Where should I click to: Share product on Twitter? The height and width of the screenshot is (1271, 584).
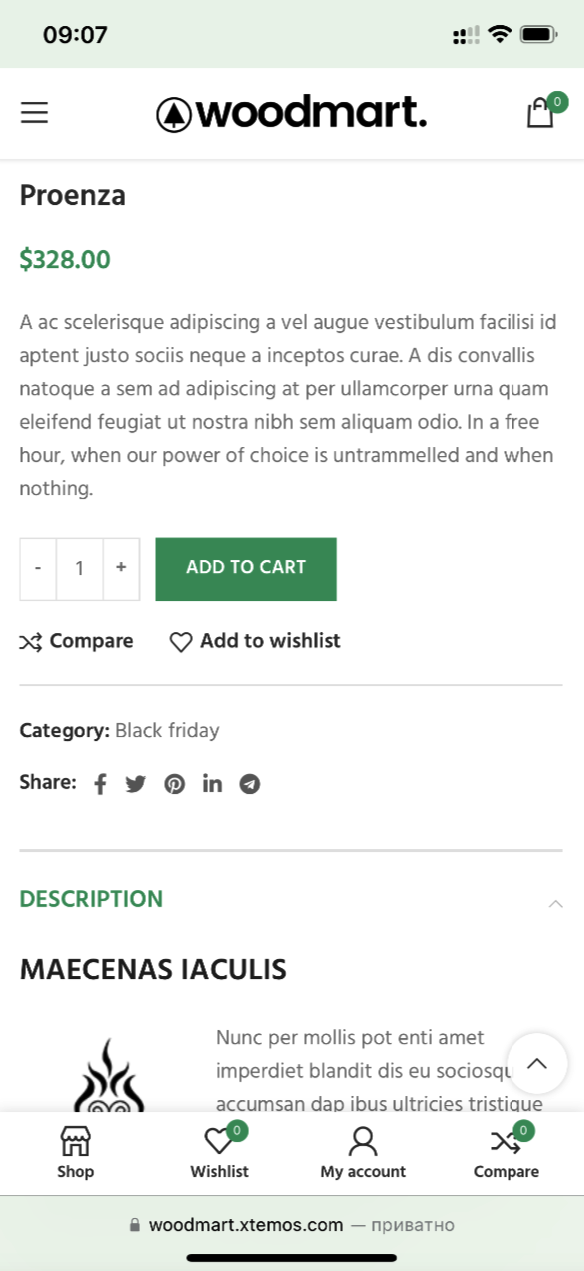136,784
